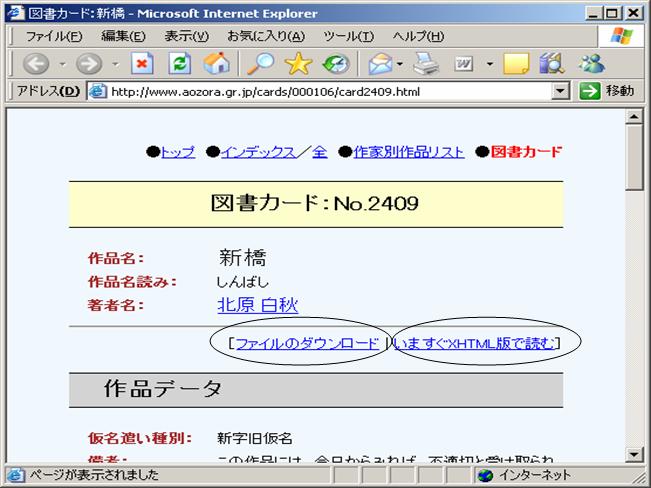The image size is (651, 488).
Task: Refresh the current page
Action: coord(180,64)
